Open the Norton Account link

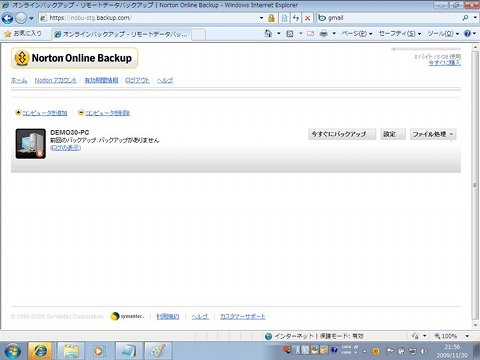(56, 80)
